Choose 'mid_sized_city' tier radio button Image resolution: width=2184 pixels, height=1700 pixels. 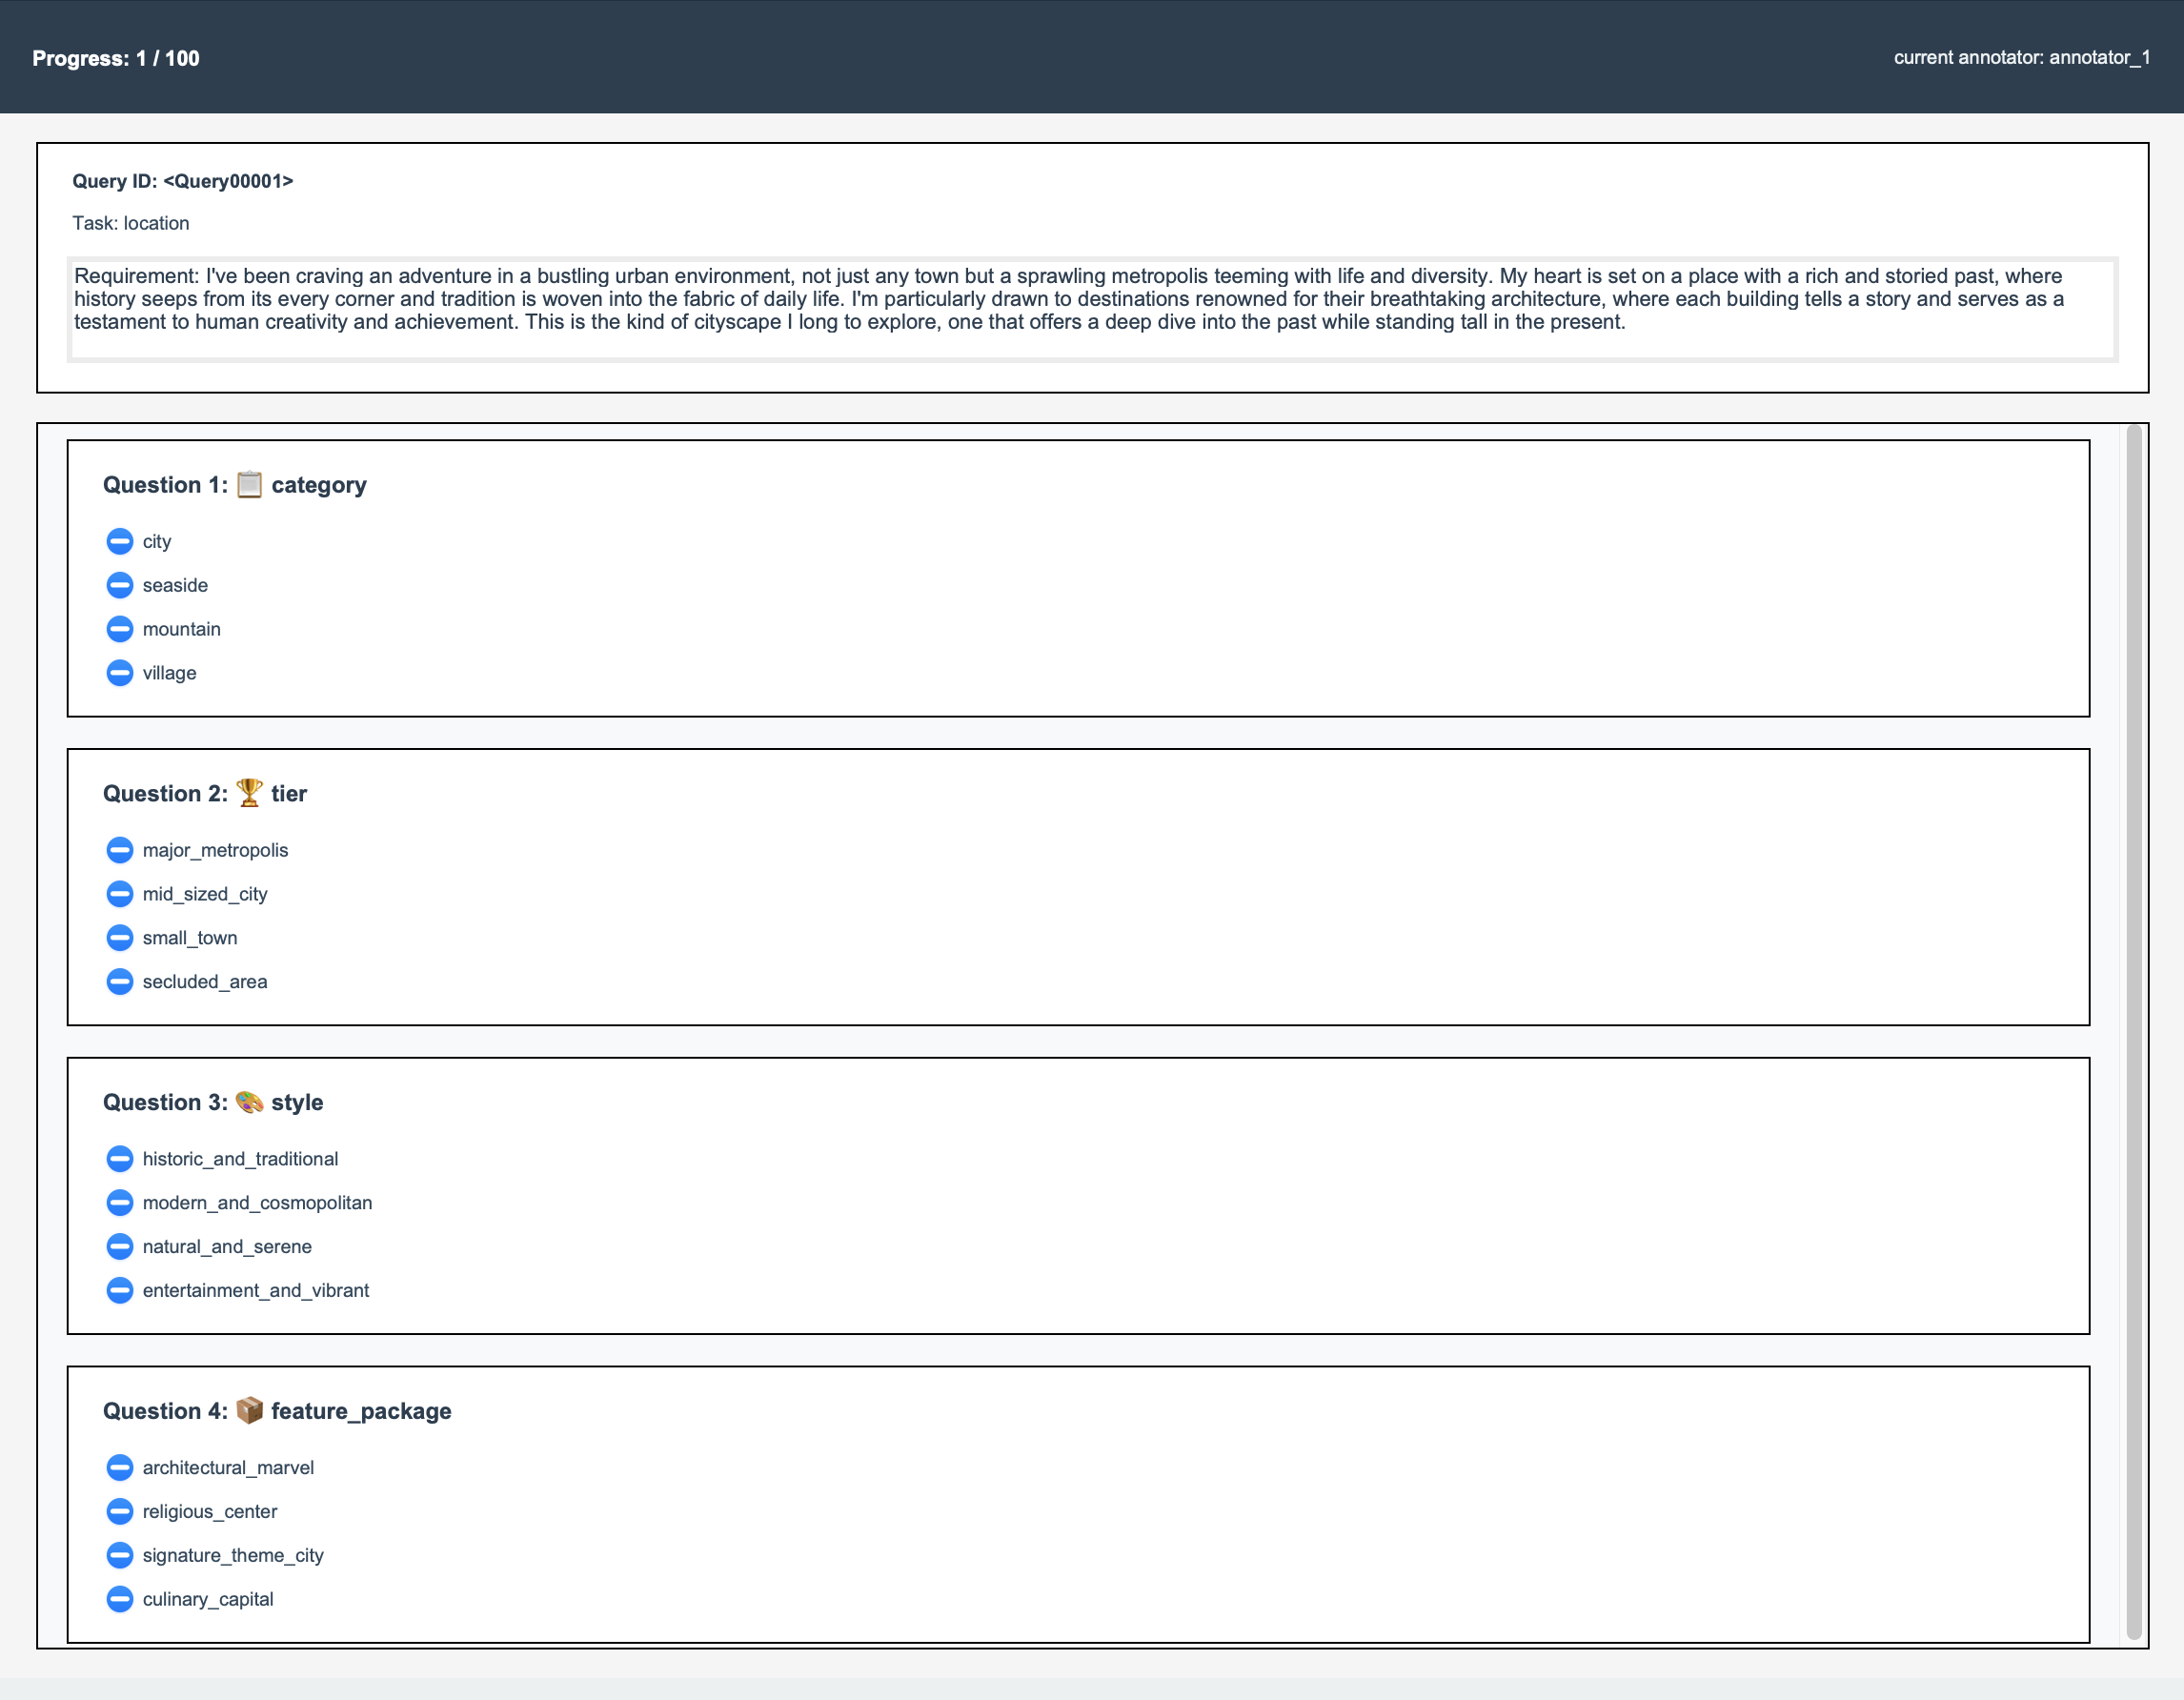[x=119, y=894]
